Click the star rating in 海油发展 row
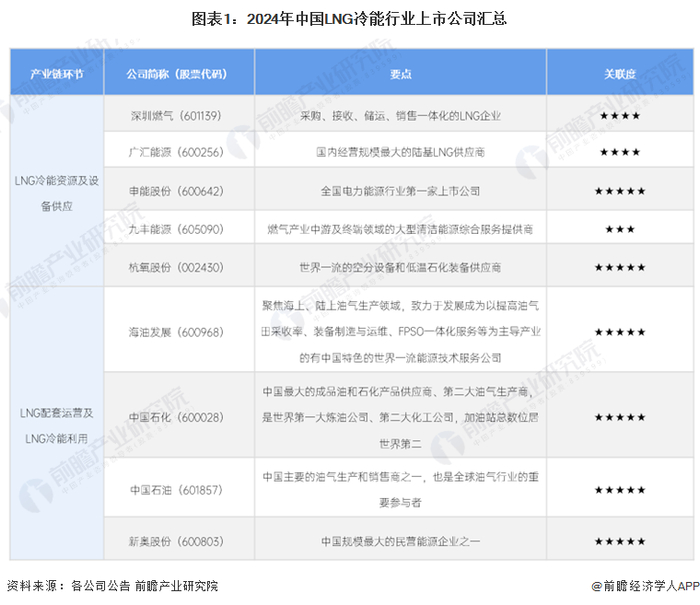 click(620, 332)
